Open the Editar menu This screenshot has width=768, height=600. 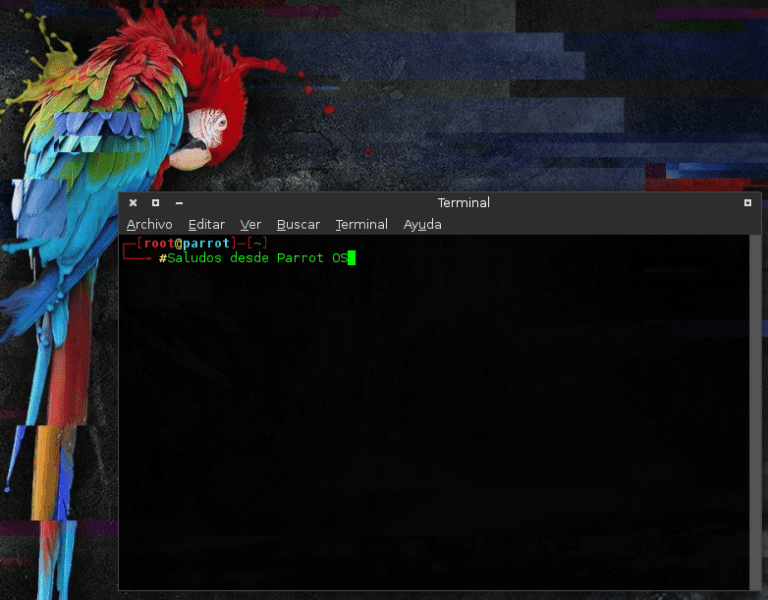(x=206, y=225)
